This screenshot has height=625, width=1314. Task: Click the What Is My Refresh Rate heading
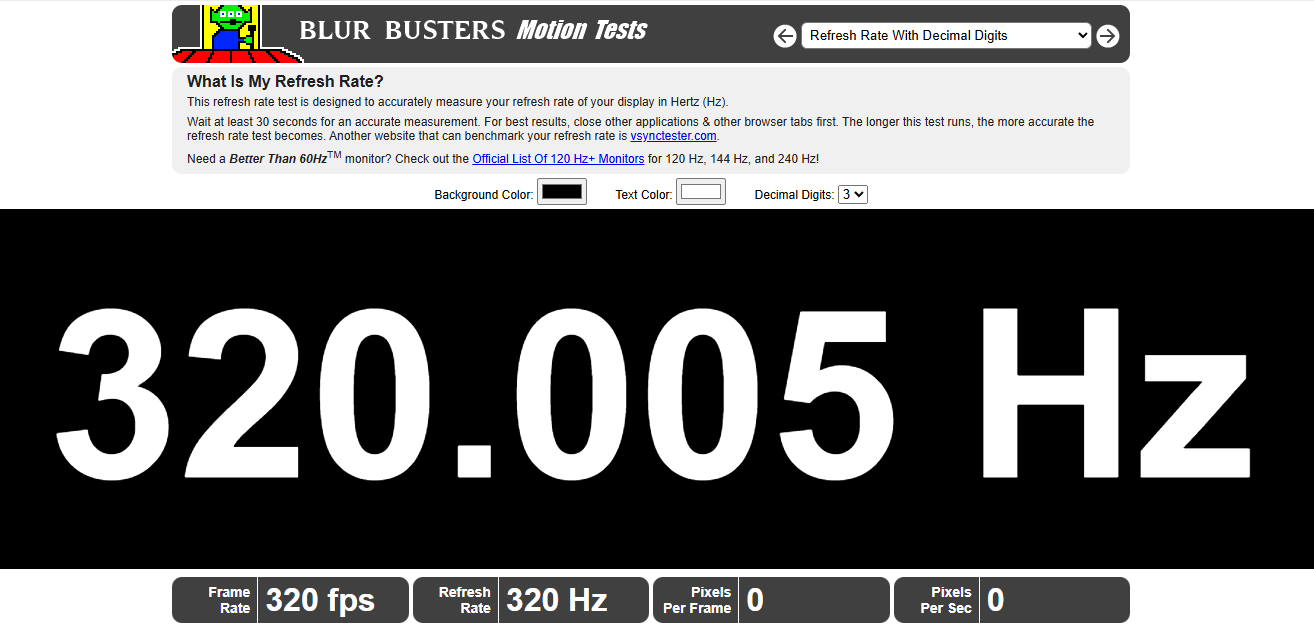coord(285,82)
